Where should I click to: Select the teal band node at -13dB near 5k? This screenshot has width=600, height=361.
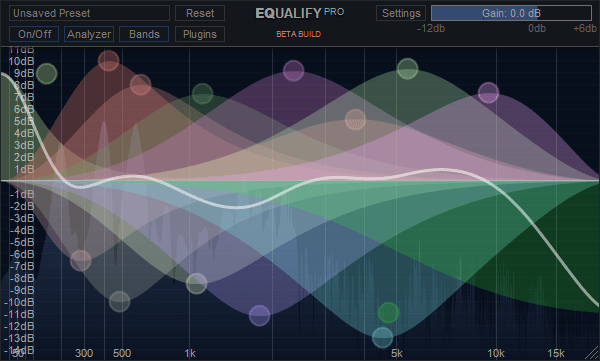tap(383, 338)
